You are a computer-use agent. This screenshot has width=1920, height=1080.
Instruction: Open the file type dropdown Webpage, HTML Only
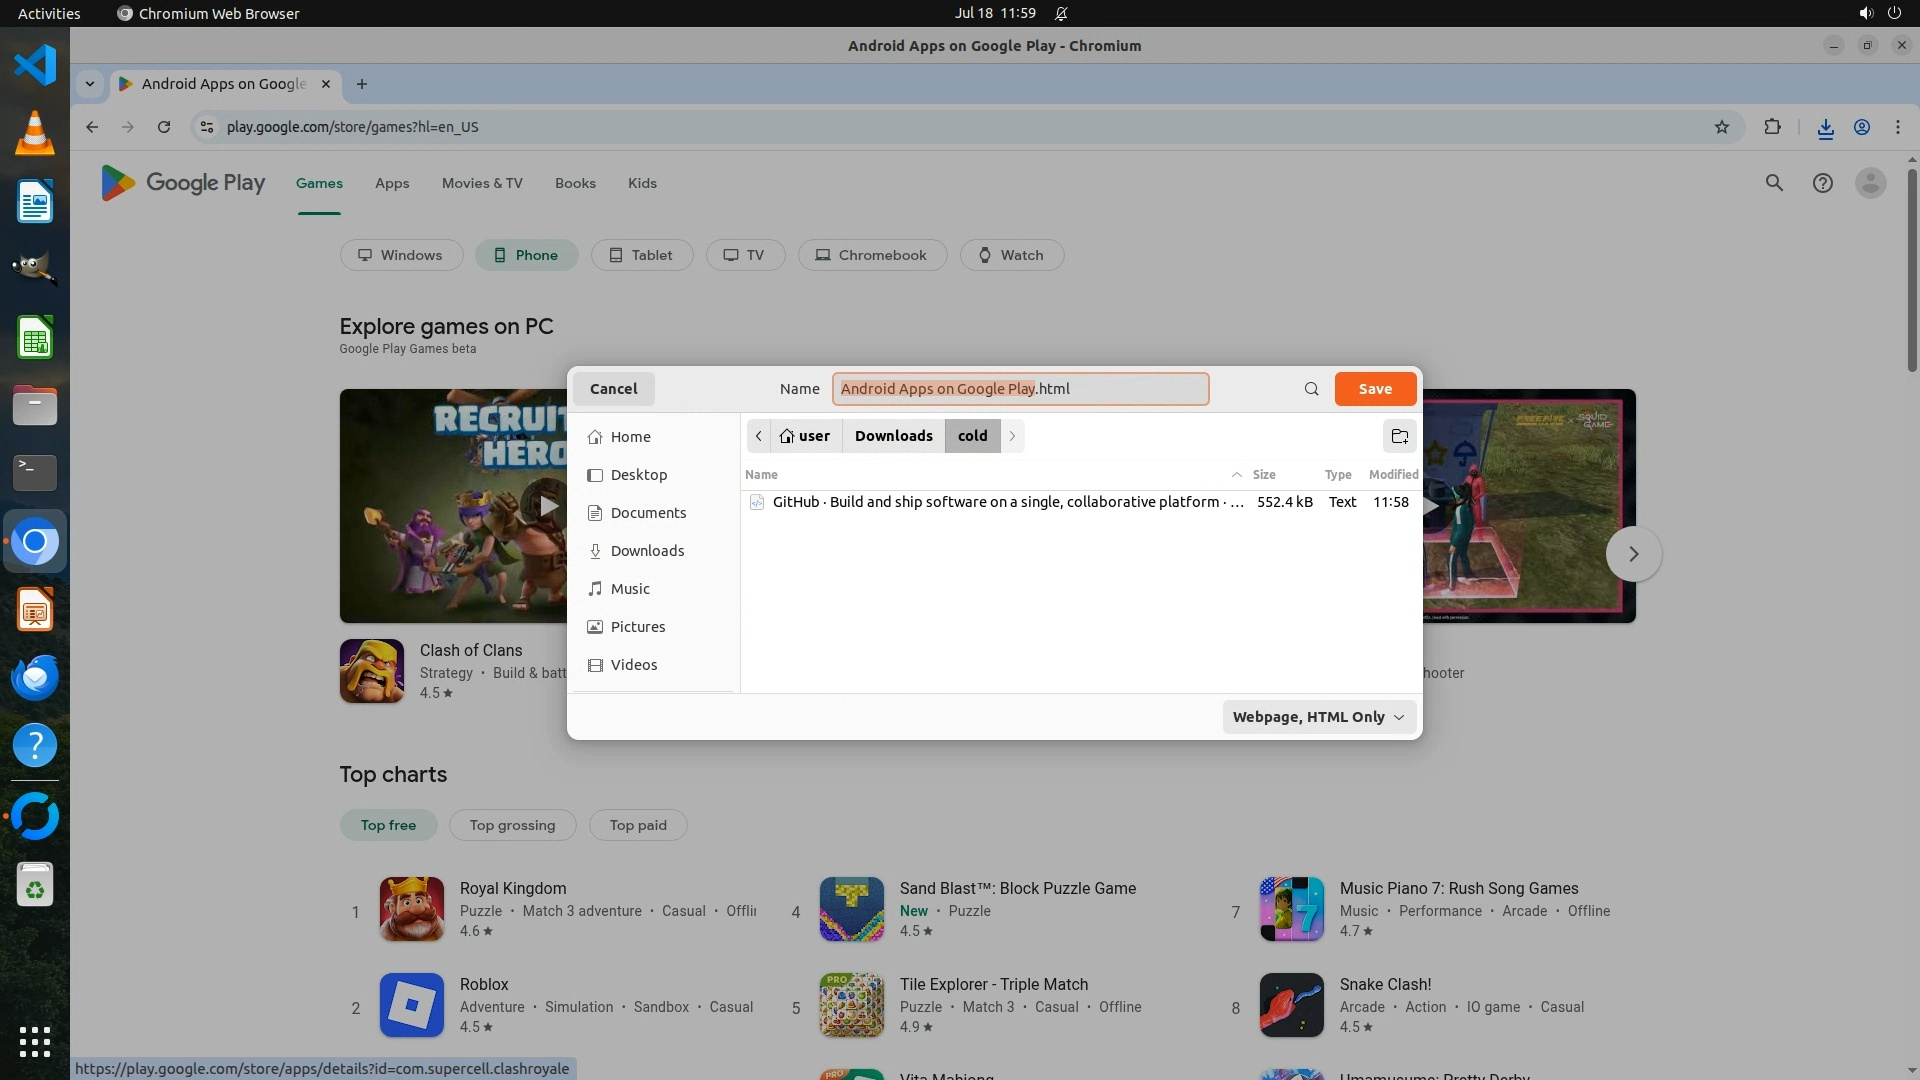1318,717
